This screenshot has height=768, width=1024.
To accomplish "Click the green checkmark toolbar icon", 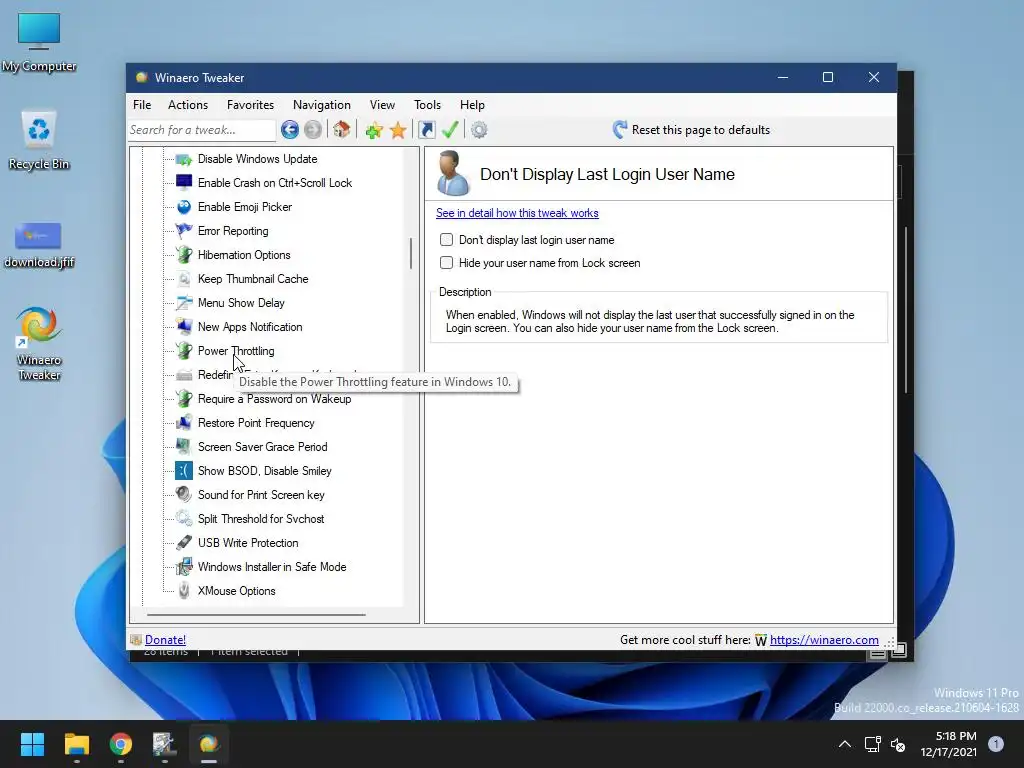I will coord(450,130).
